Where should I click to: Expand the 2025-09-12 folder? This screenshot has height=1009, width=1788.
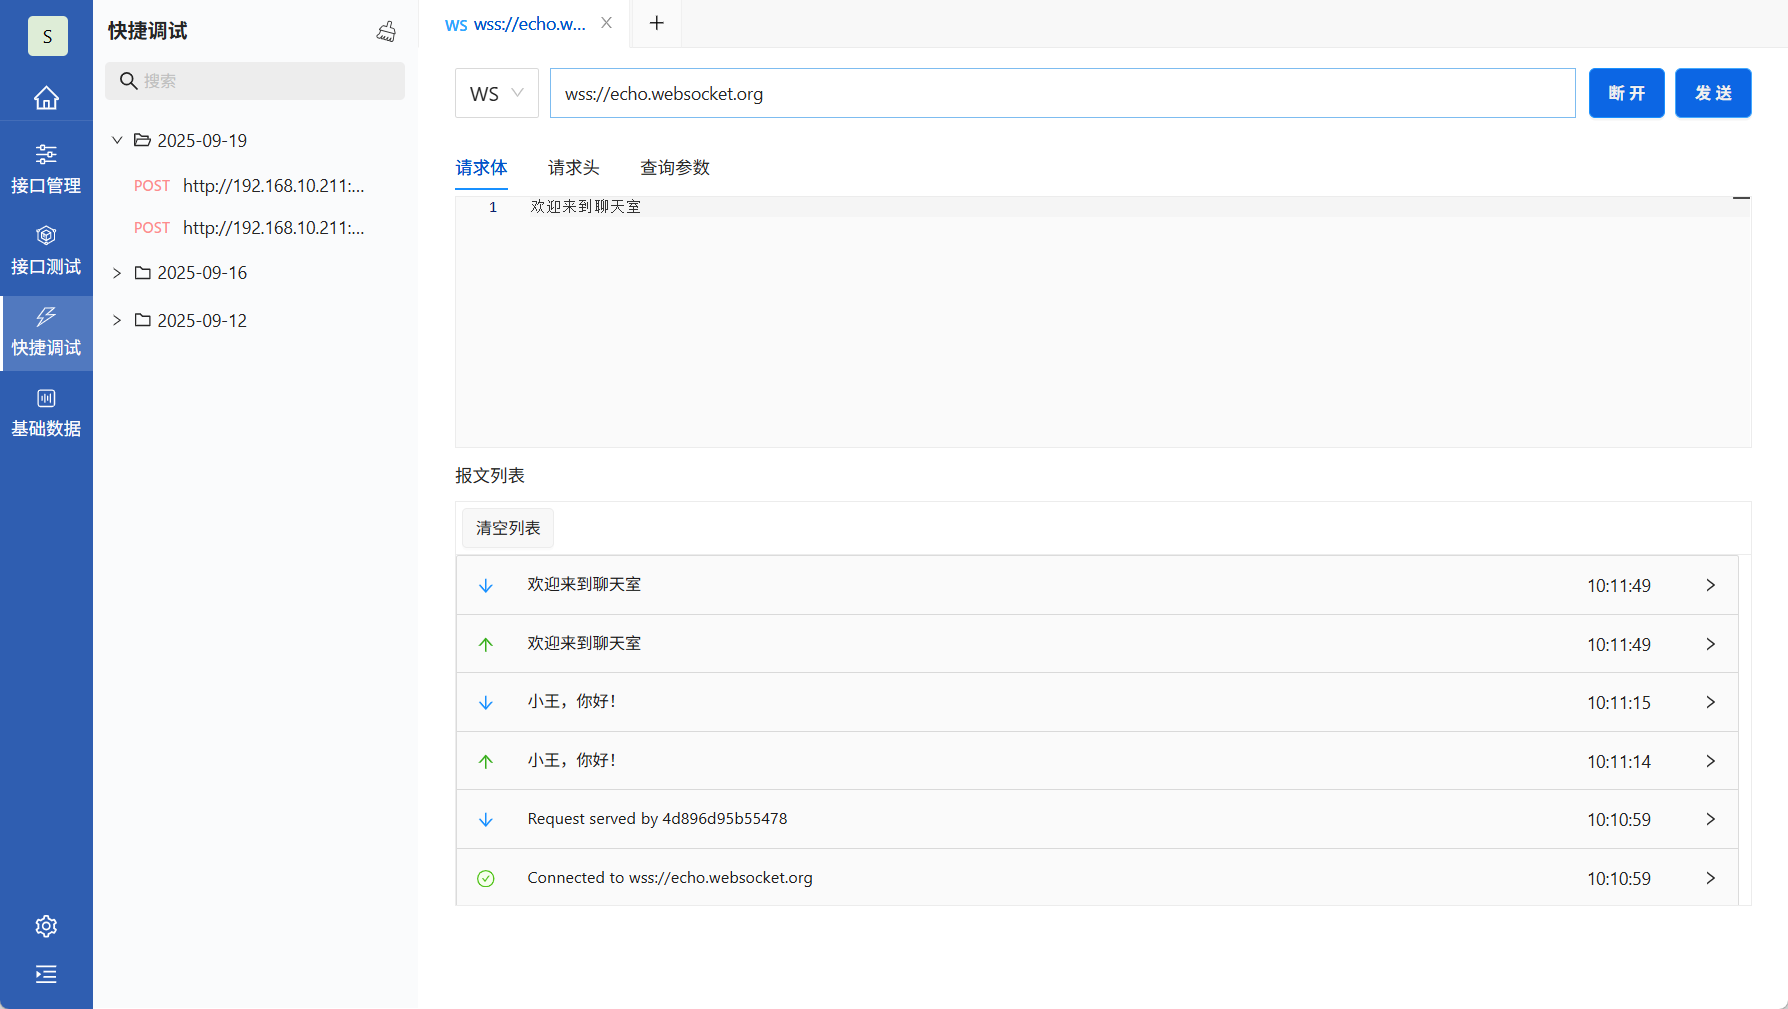[117, 320]
